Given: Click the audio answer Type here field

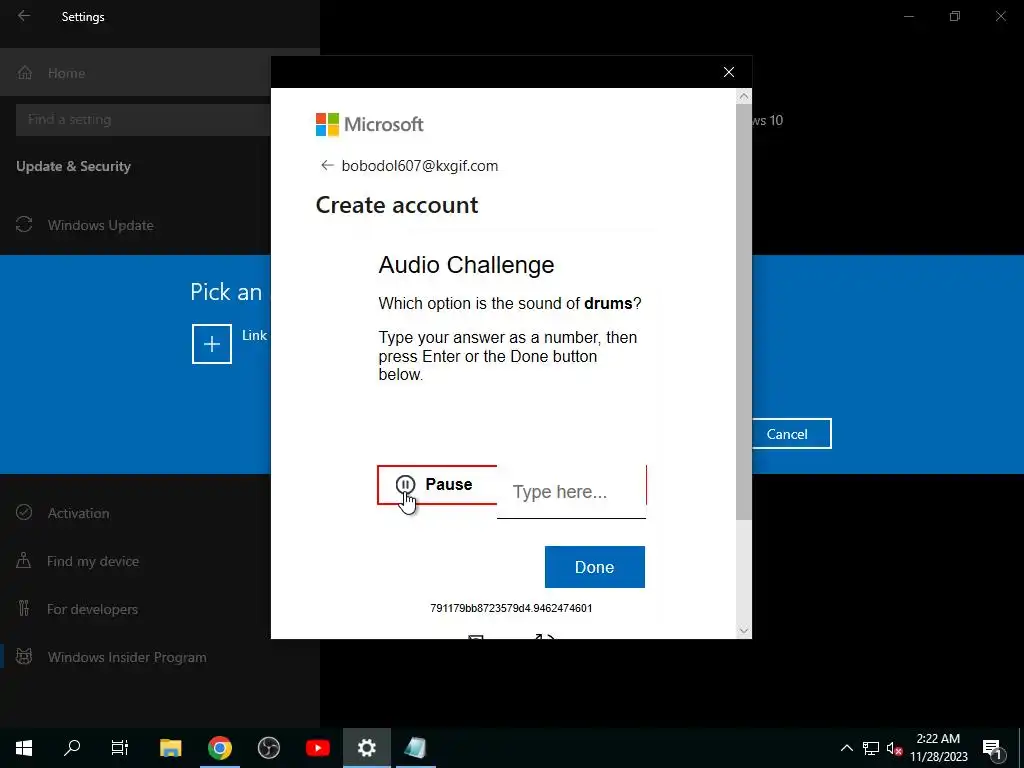Looking at the screenshot, I should (571, 492).
